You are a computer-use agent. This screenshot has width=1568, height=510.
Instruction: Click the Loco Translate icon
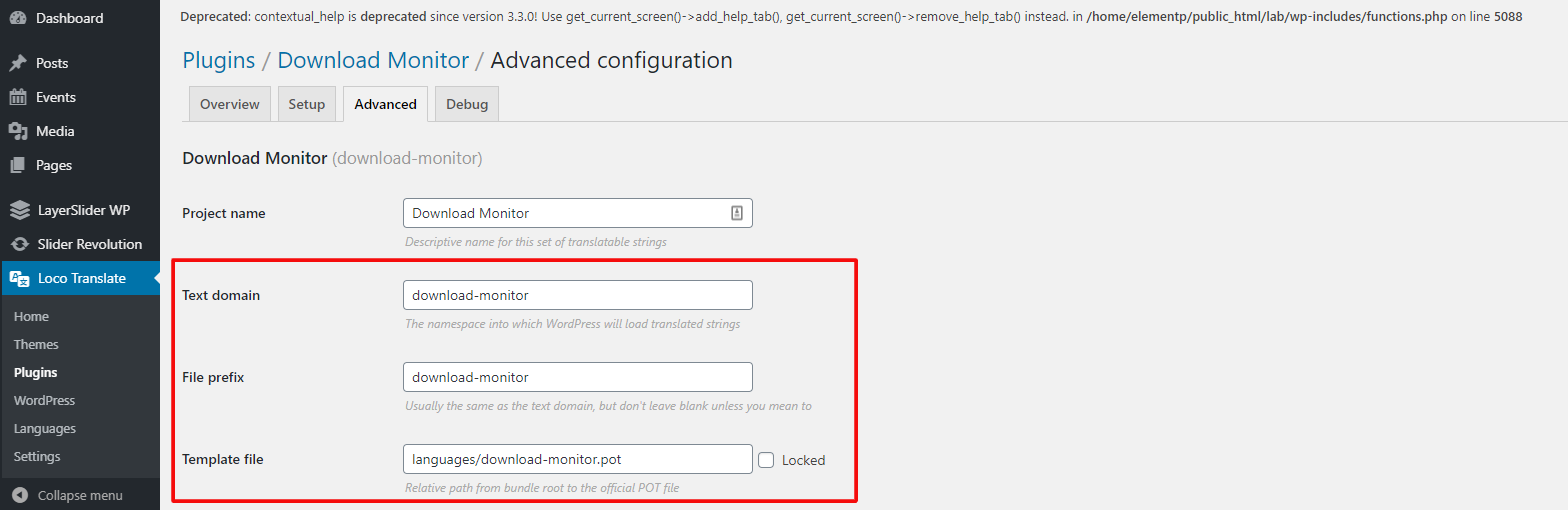pyautogui.click(x=19, y=278)
